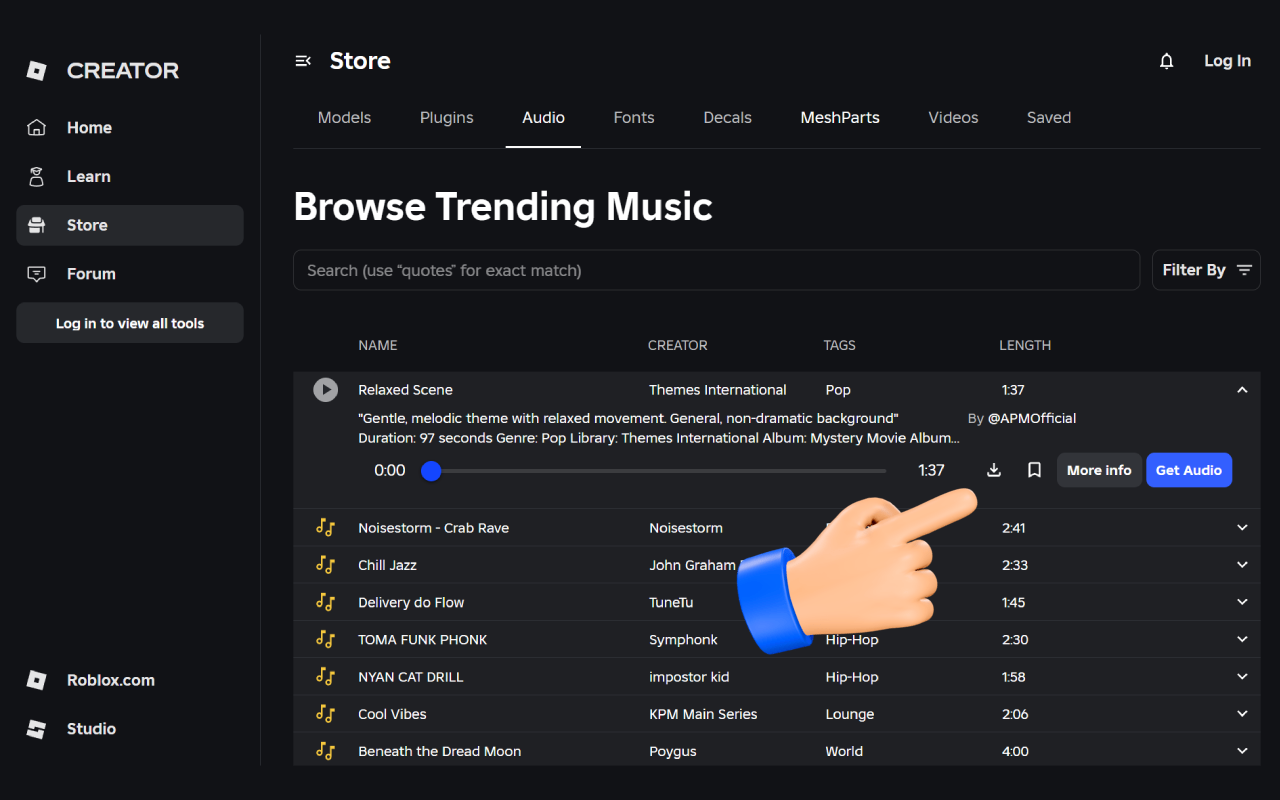1280x800 pixels.
Task: Switch to the MeshParts tab
Action: [x=840, y=118]
